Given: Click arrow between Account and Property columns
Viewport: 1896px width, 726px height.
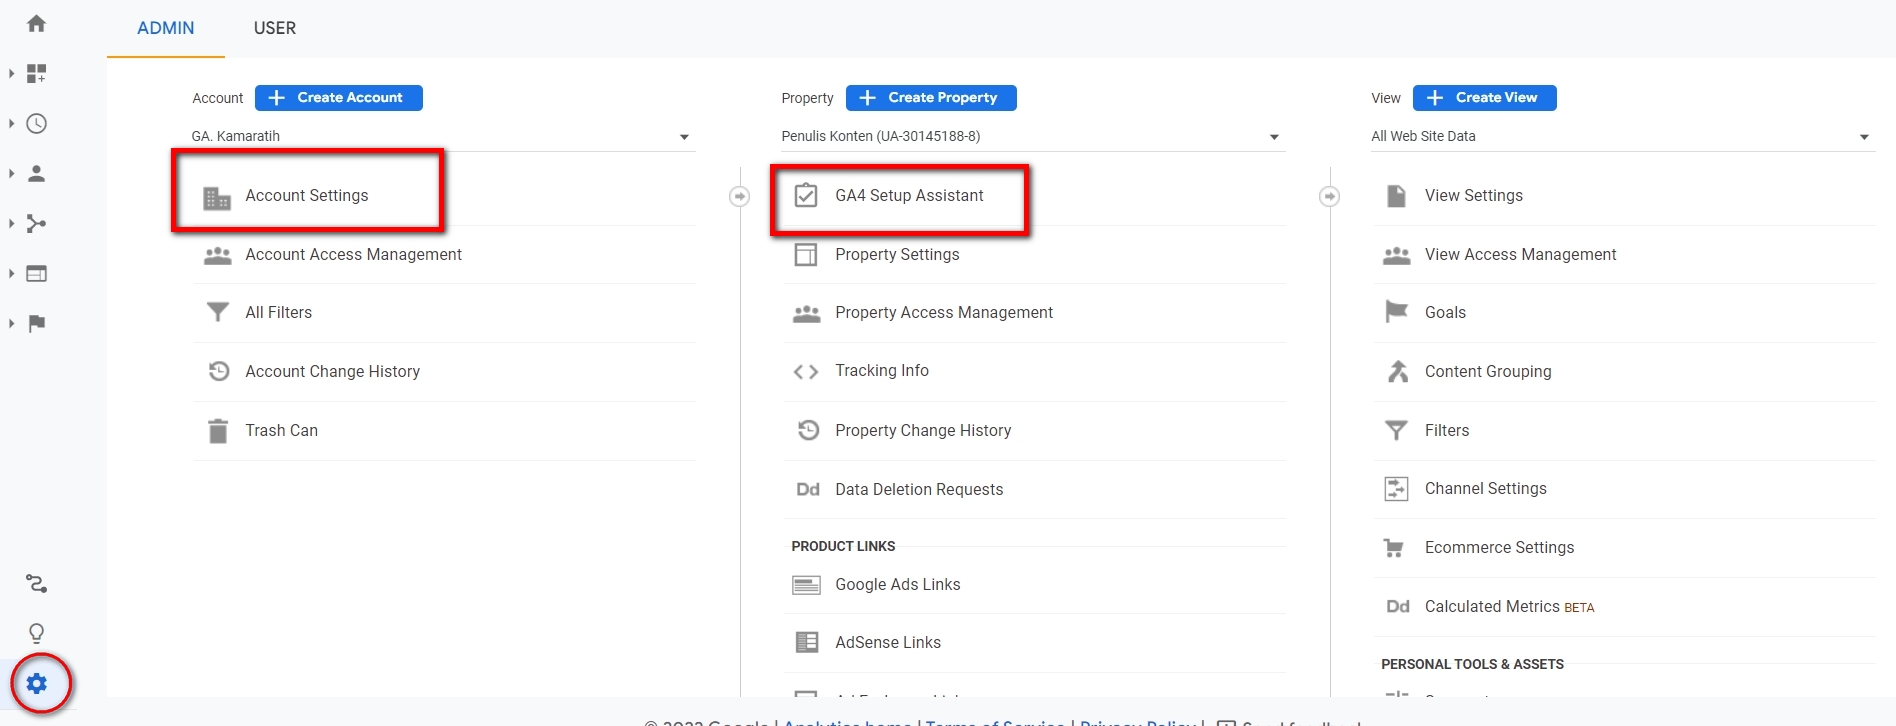Looking at the screenshot, I should (739, 196).
